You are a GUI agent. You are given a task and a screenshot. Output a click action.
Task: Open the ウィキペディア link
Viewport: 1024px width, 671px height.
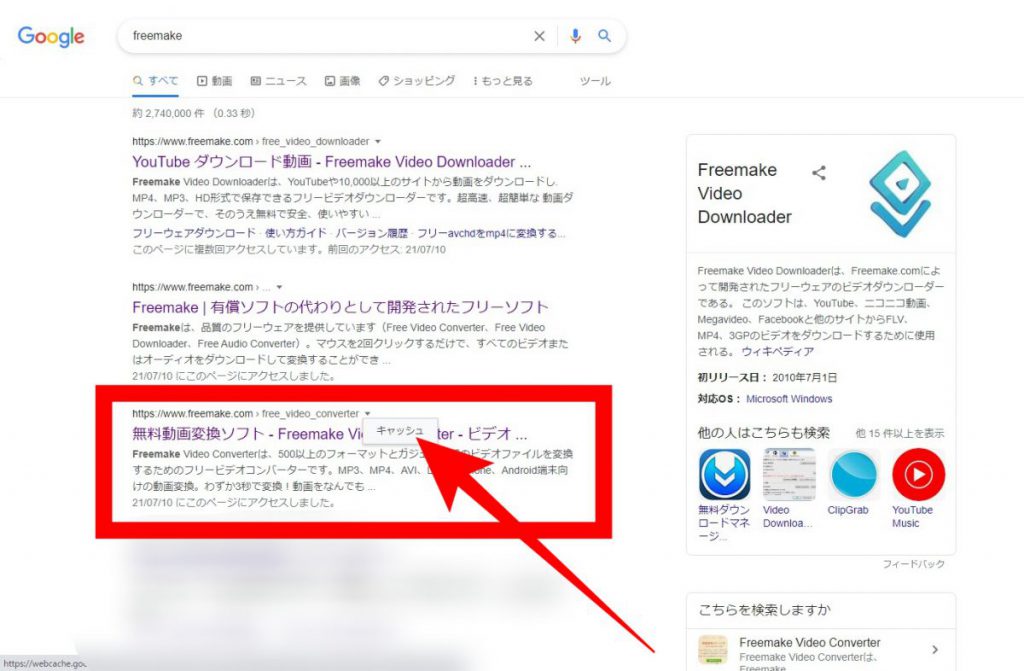(778, 352)
